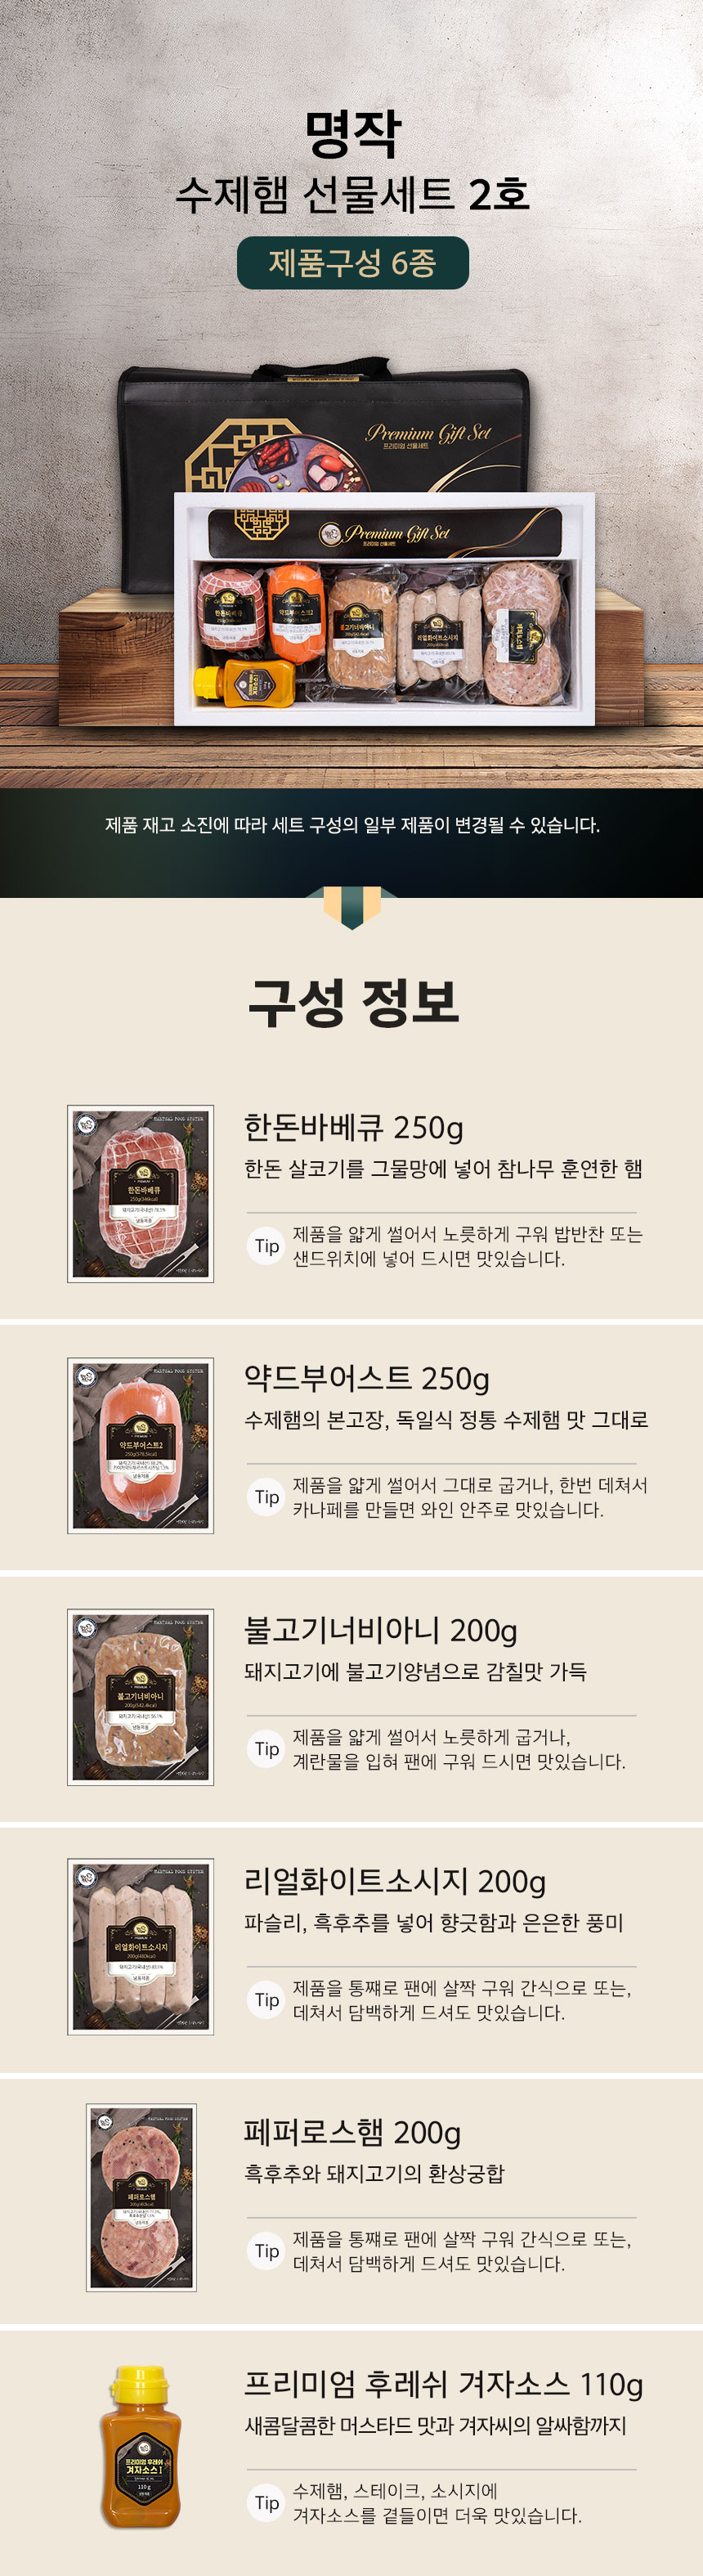The image size is (703, 2576).
Task: Select the 리얼화이트소시지 product thumbnail
Action: coord(140,1947)
